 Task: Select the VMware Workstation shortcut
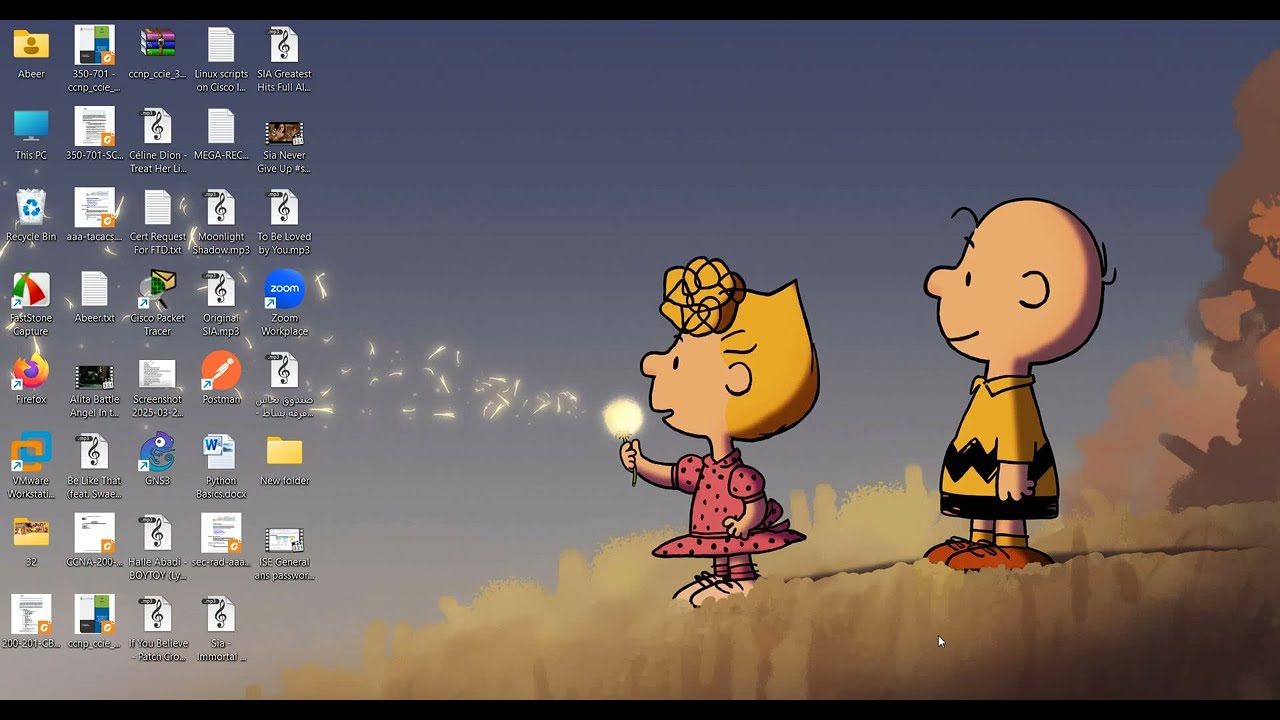(31, 452)
